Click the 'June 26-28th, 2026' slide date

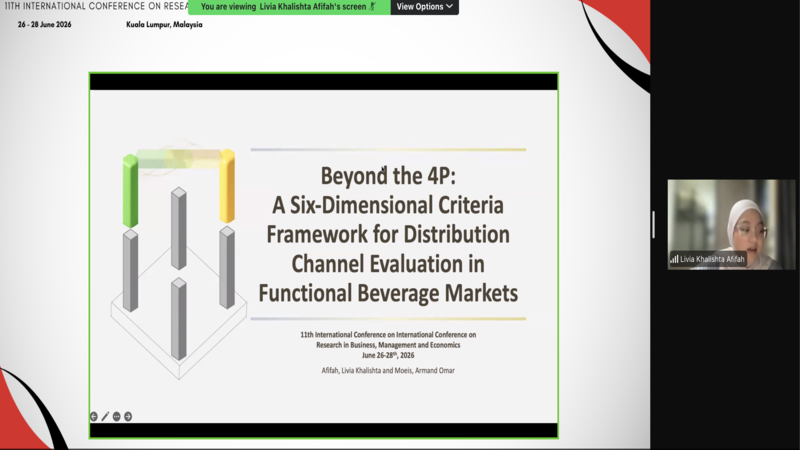pos(388,355)
